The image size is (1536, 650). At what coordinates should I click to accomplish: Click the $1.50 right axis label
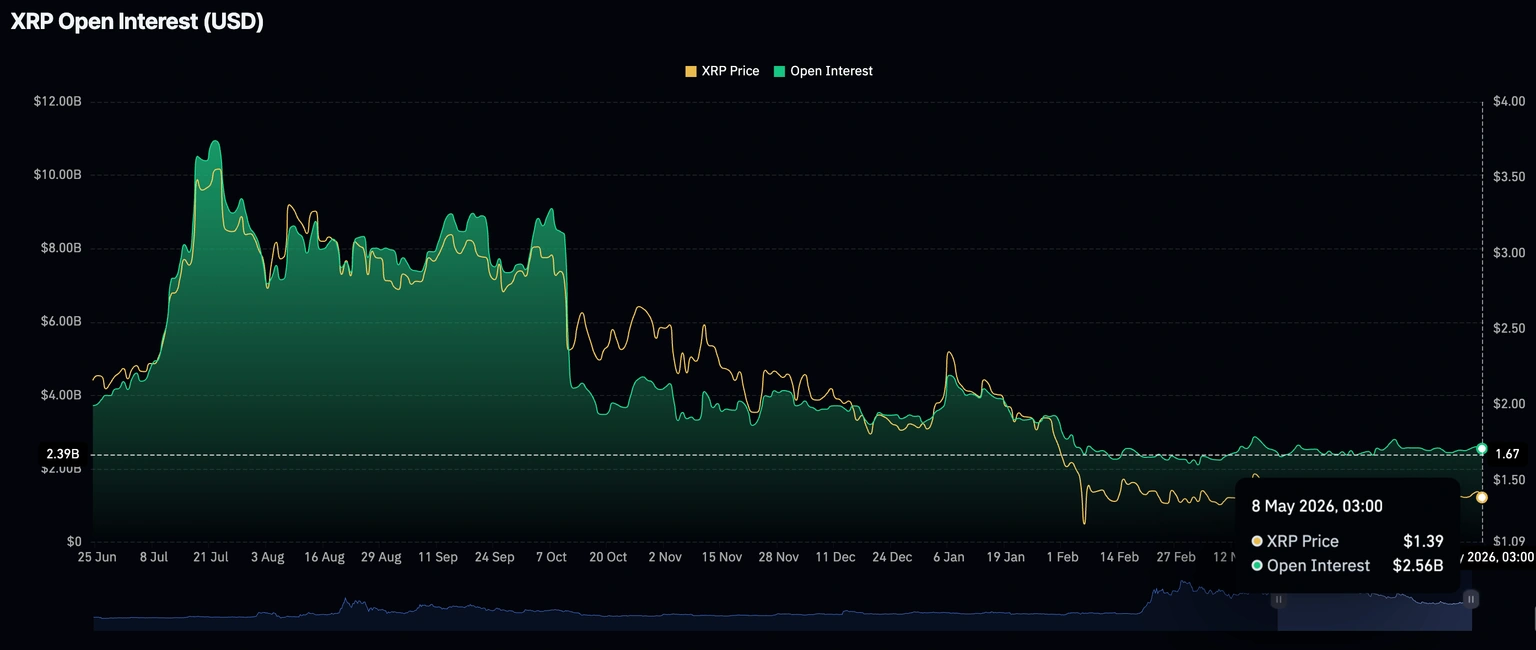click(1509, 480)
